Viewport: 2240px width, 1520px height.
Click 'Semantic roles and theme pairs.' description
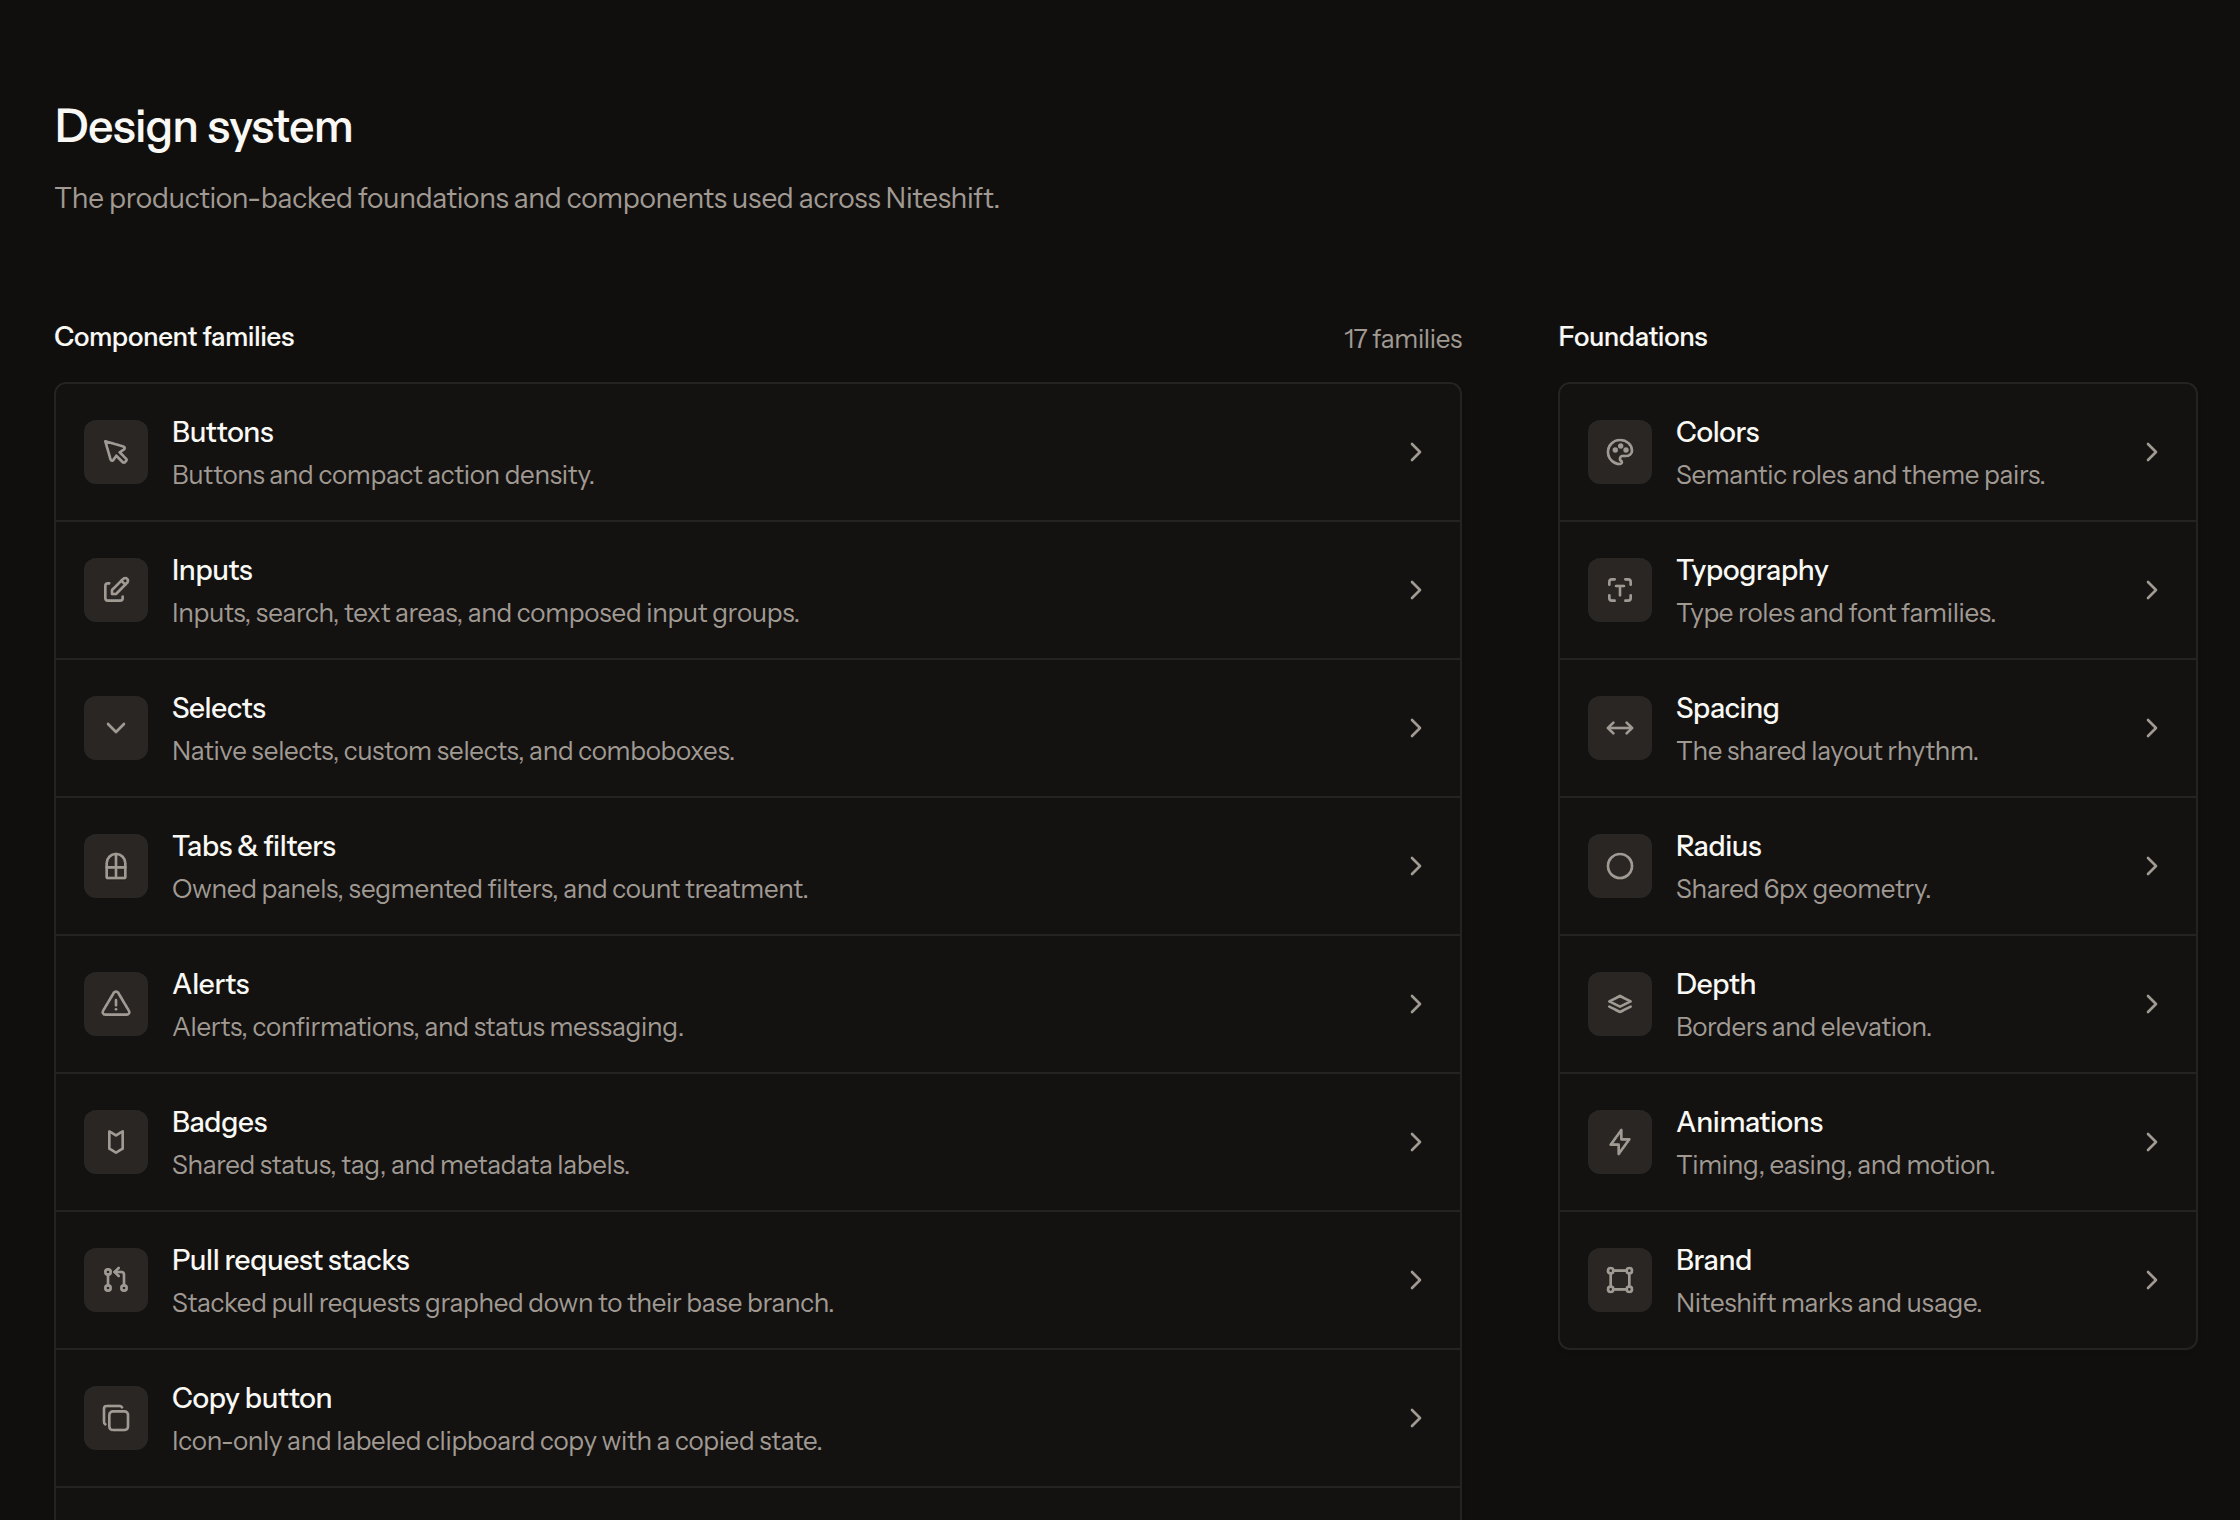(x=1860, y=475)
